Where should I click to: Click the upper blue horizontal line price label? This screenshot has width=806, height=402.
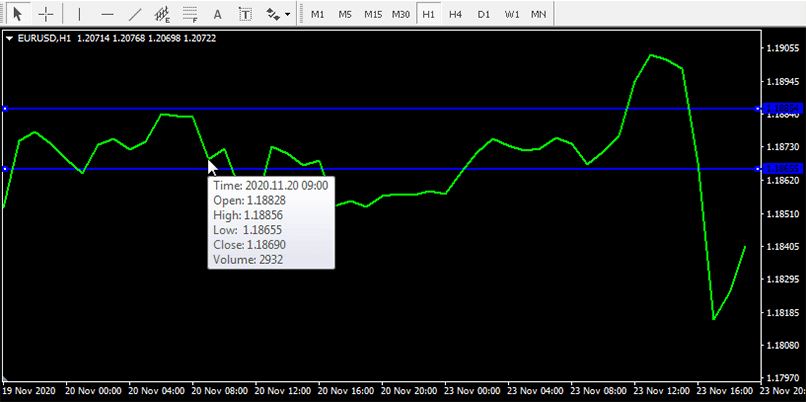coord(783,108)
